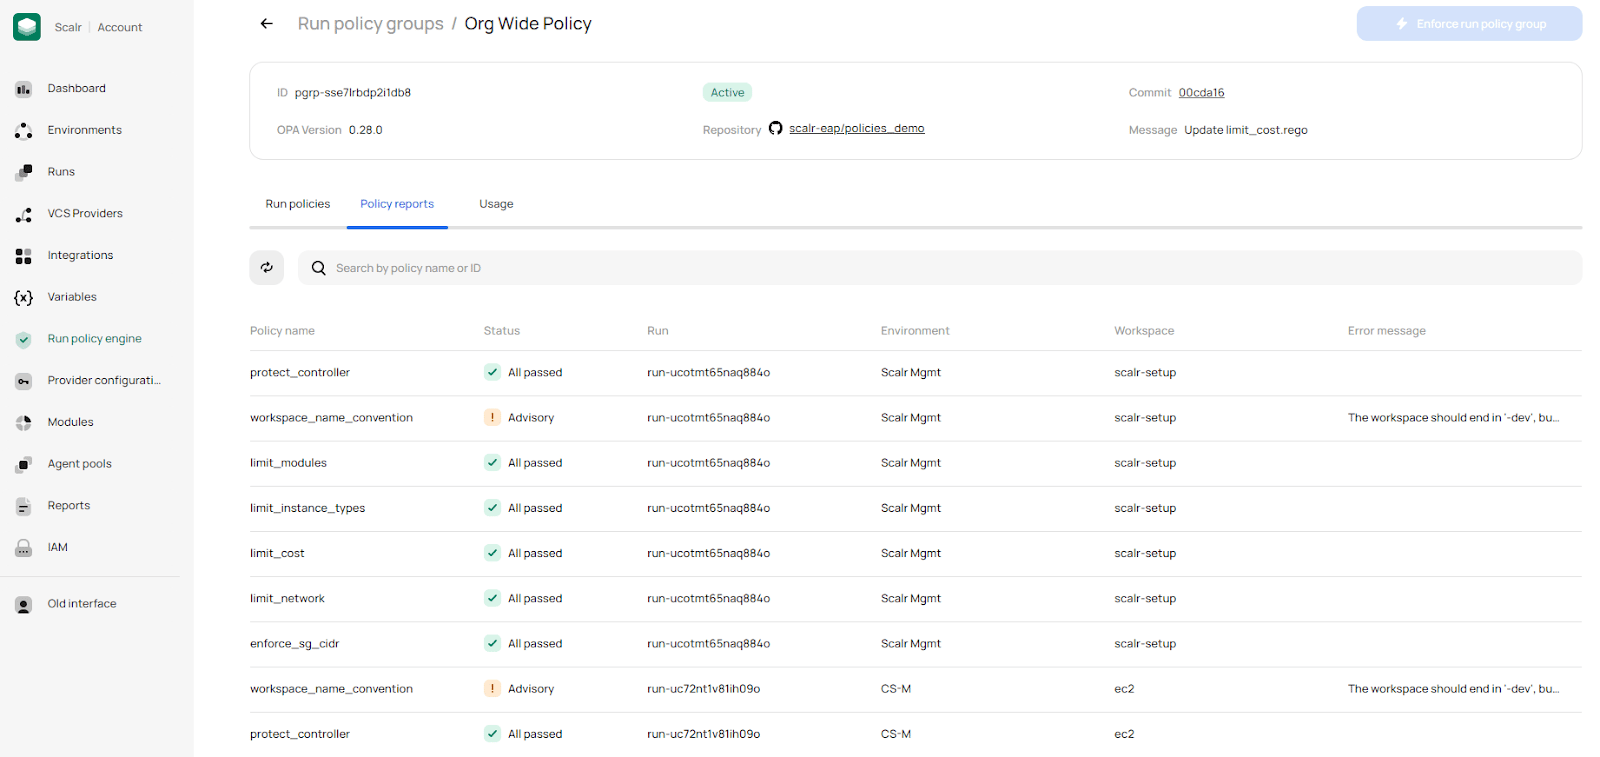The width and height of the screenshot is (1600, 757).
Task: Click run-uc72nt1v81ih09o in the Advisory row
Action: click(x=704, y=689)
